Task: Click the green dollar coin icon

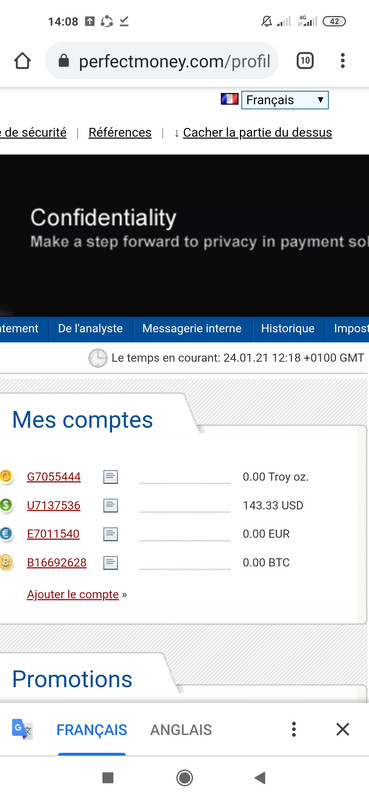Action: pos(6,506)
